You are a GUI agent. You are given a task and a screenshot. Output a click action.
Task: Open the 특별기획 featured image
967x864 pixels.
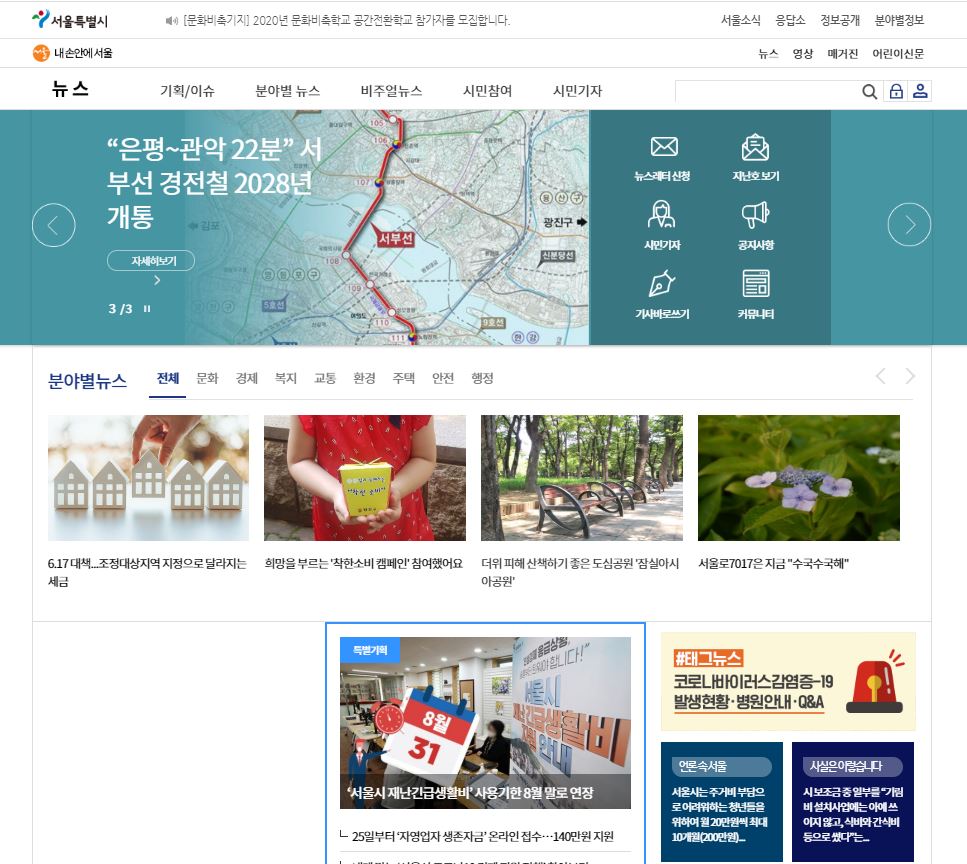[x=485, y=723]
